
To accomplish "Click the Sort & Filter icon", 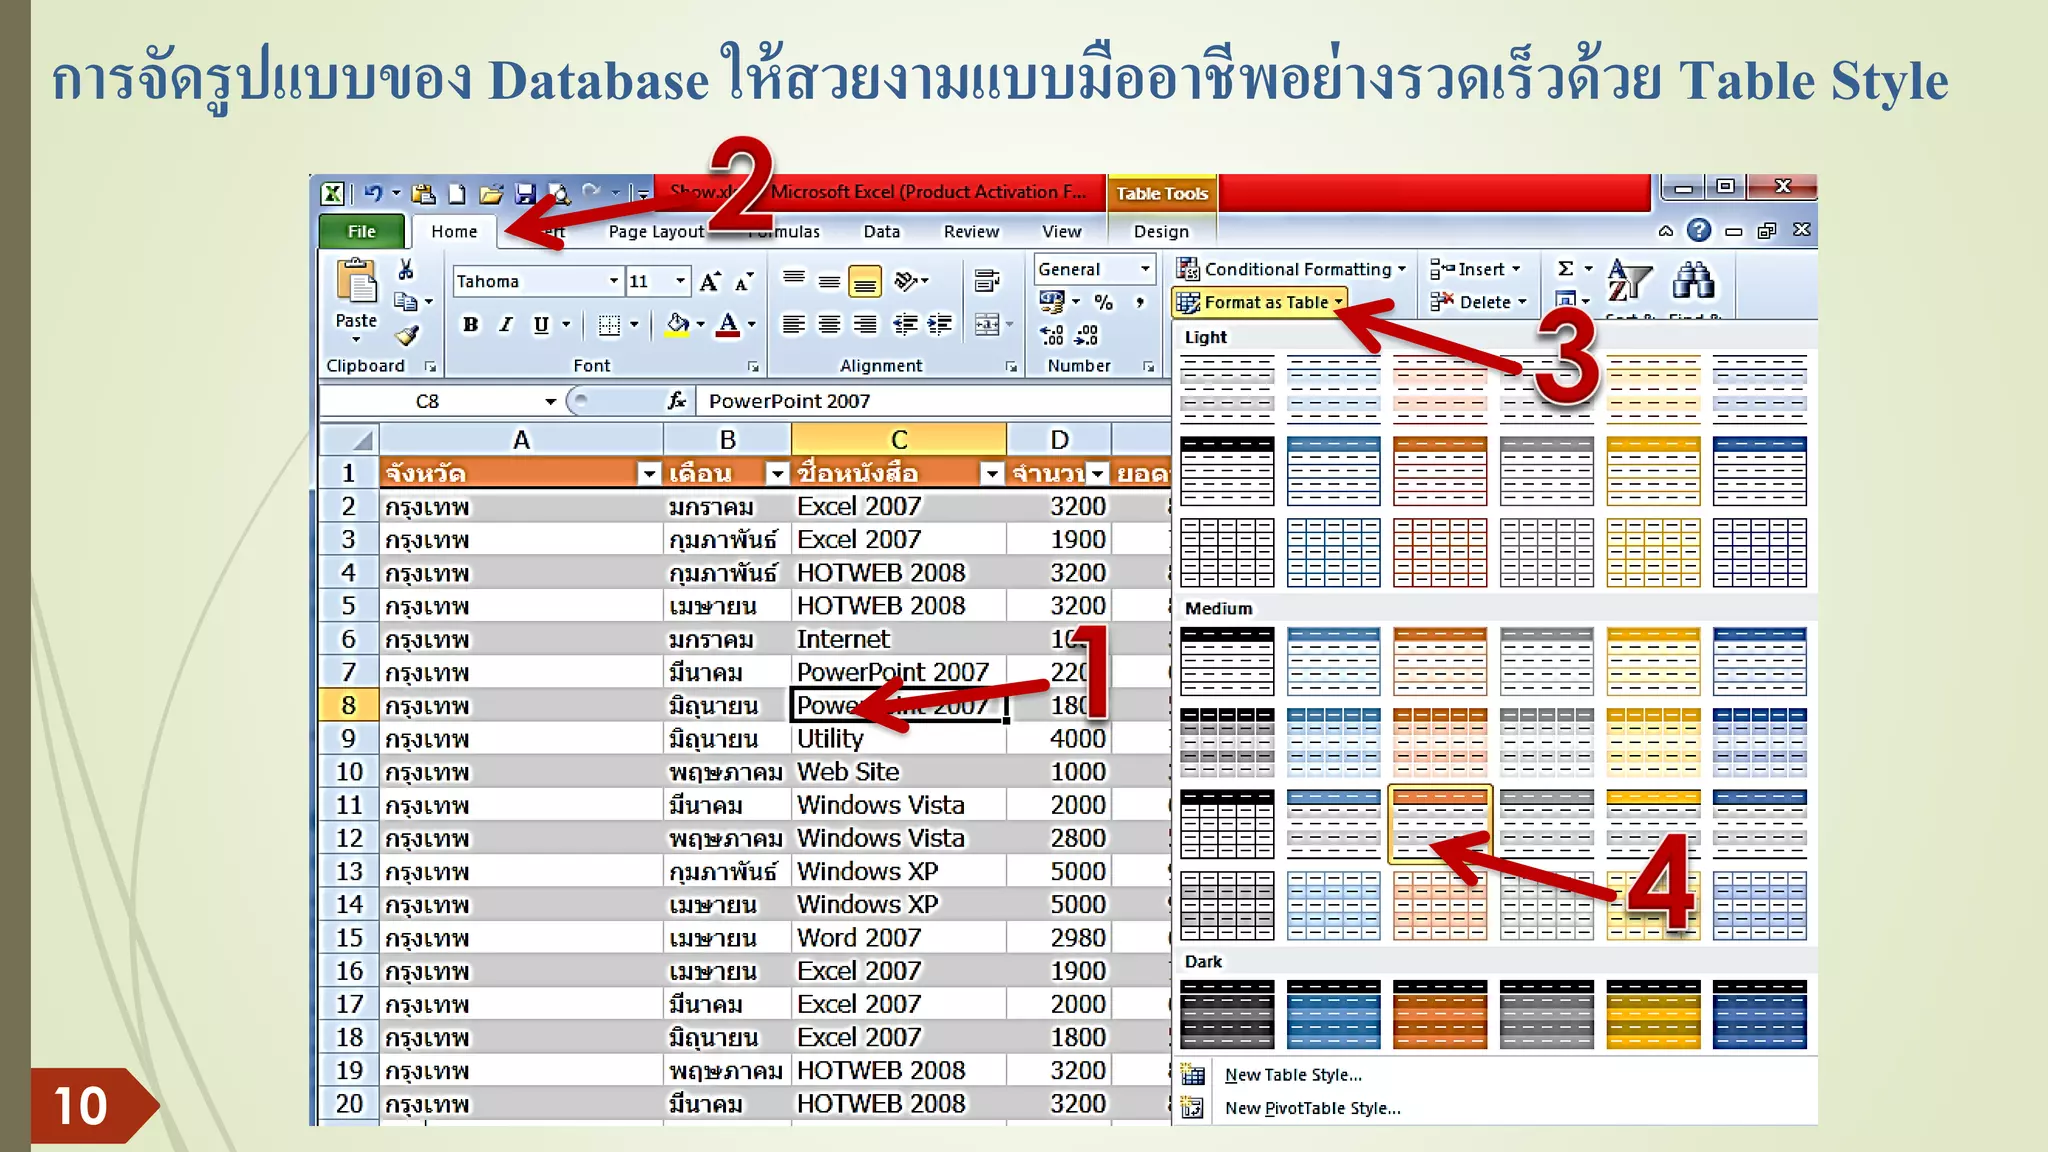I will (x=1630, y=280).
